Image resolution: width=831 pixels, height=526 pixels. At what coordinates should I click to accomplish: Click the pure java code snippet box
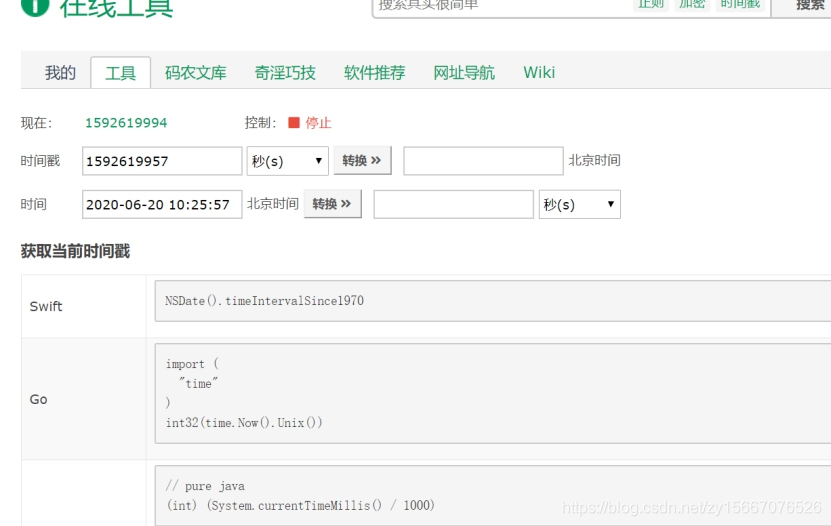pos(493,496)
